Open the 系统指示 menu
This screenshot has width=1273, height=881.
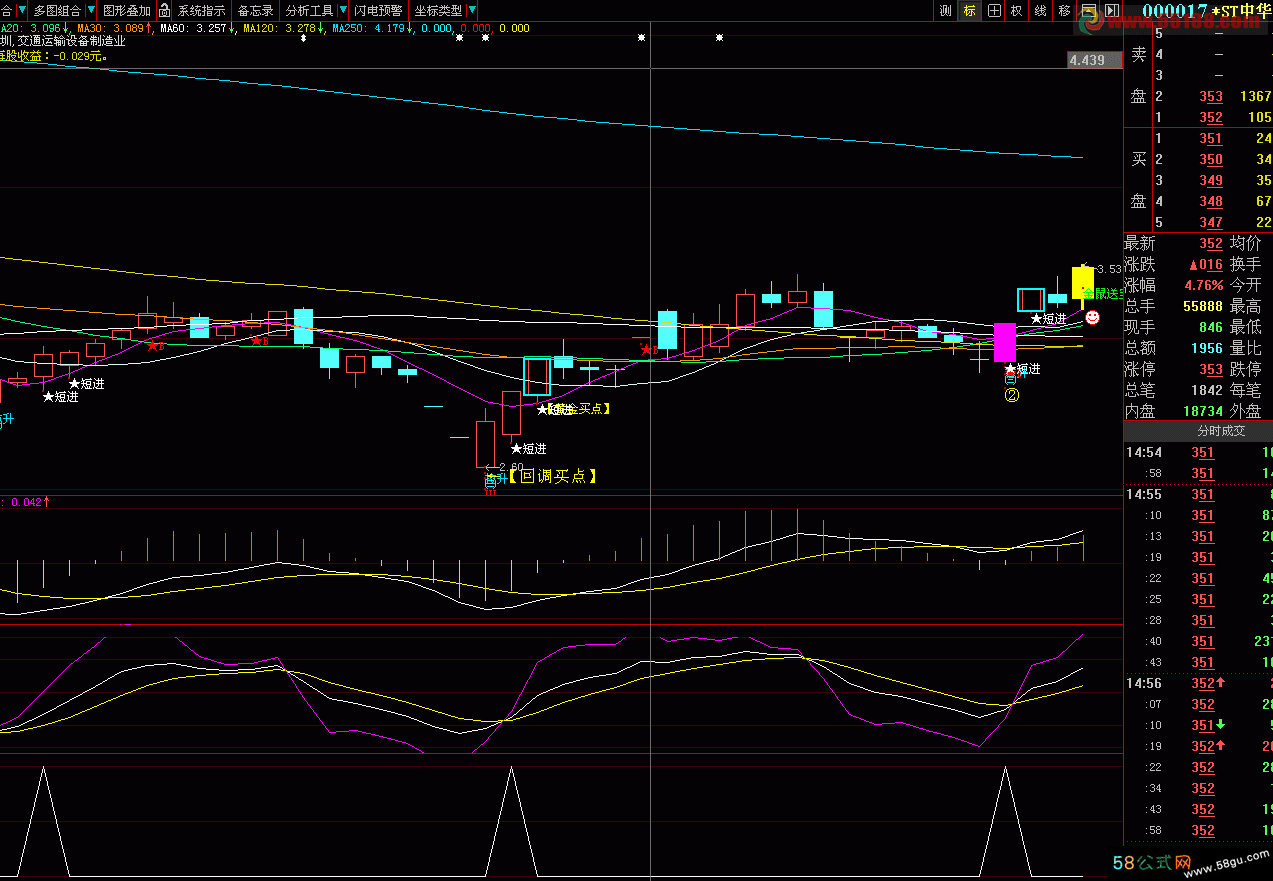[201, 10]
